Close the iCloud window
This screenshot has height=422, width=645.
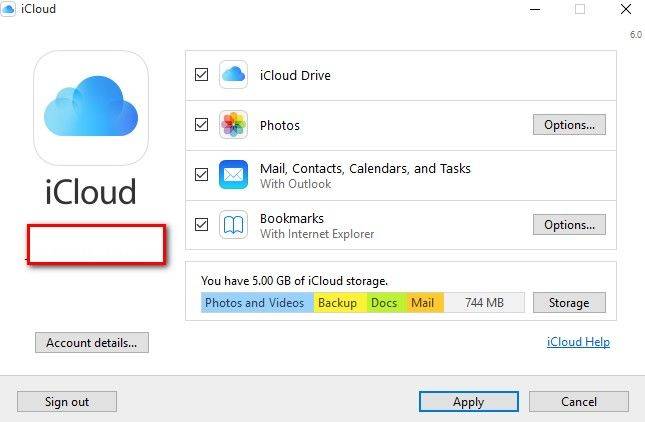point(626,9)
